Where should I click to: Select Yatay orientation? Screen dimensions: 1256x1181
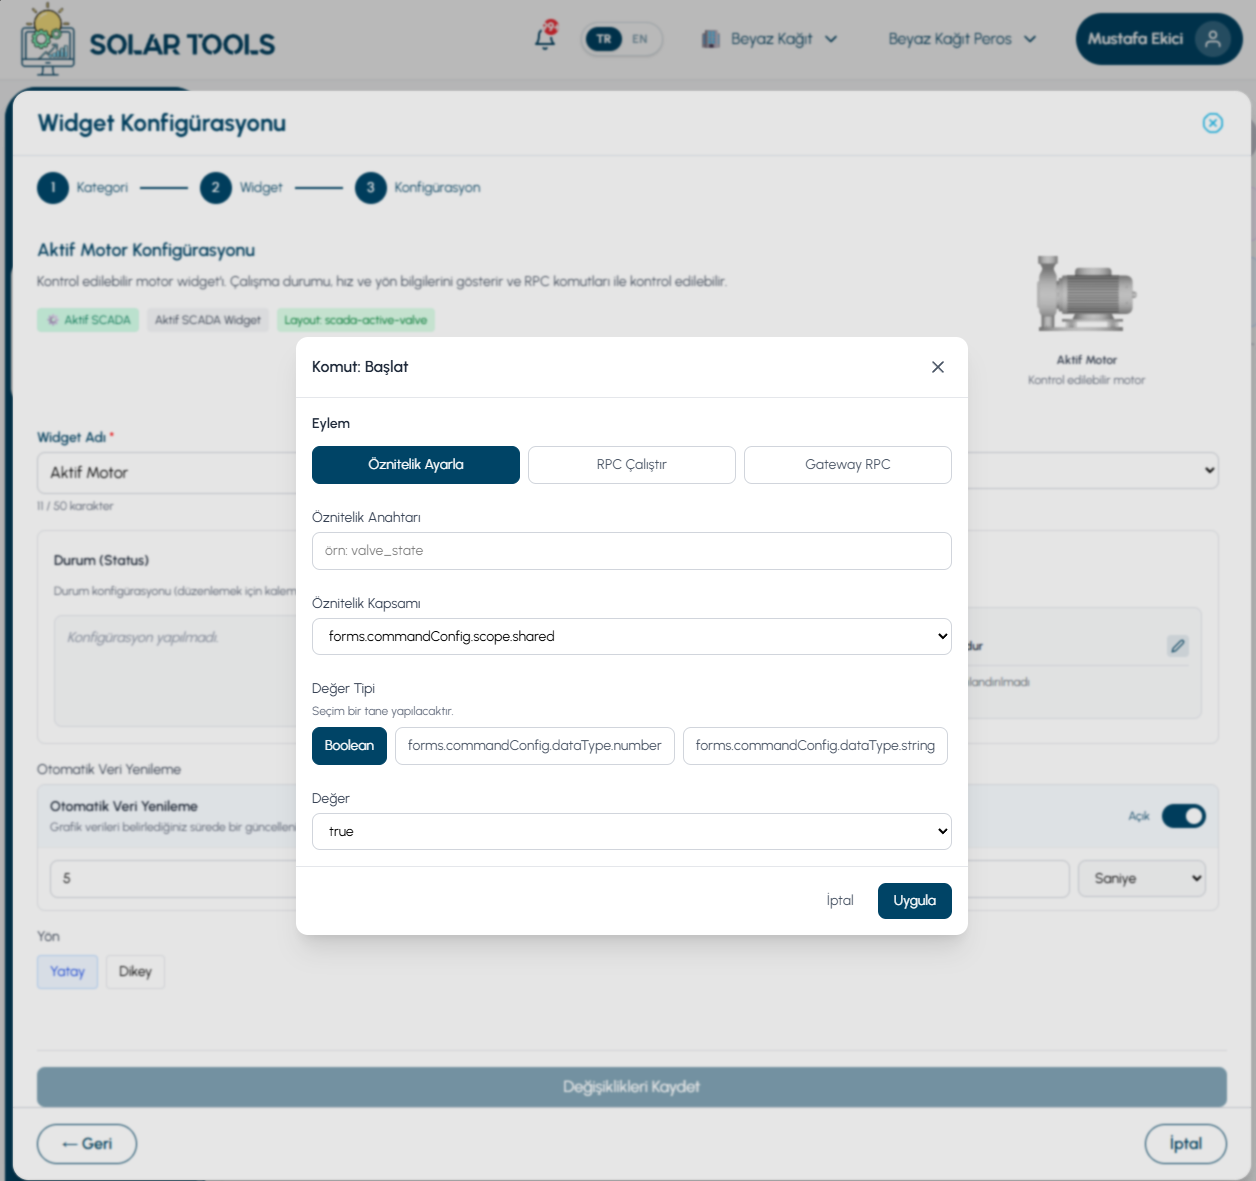pos(68,972)
